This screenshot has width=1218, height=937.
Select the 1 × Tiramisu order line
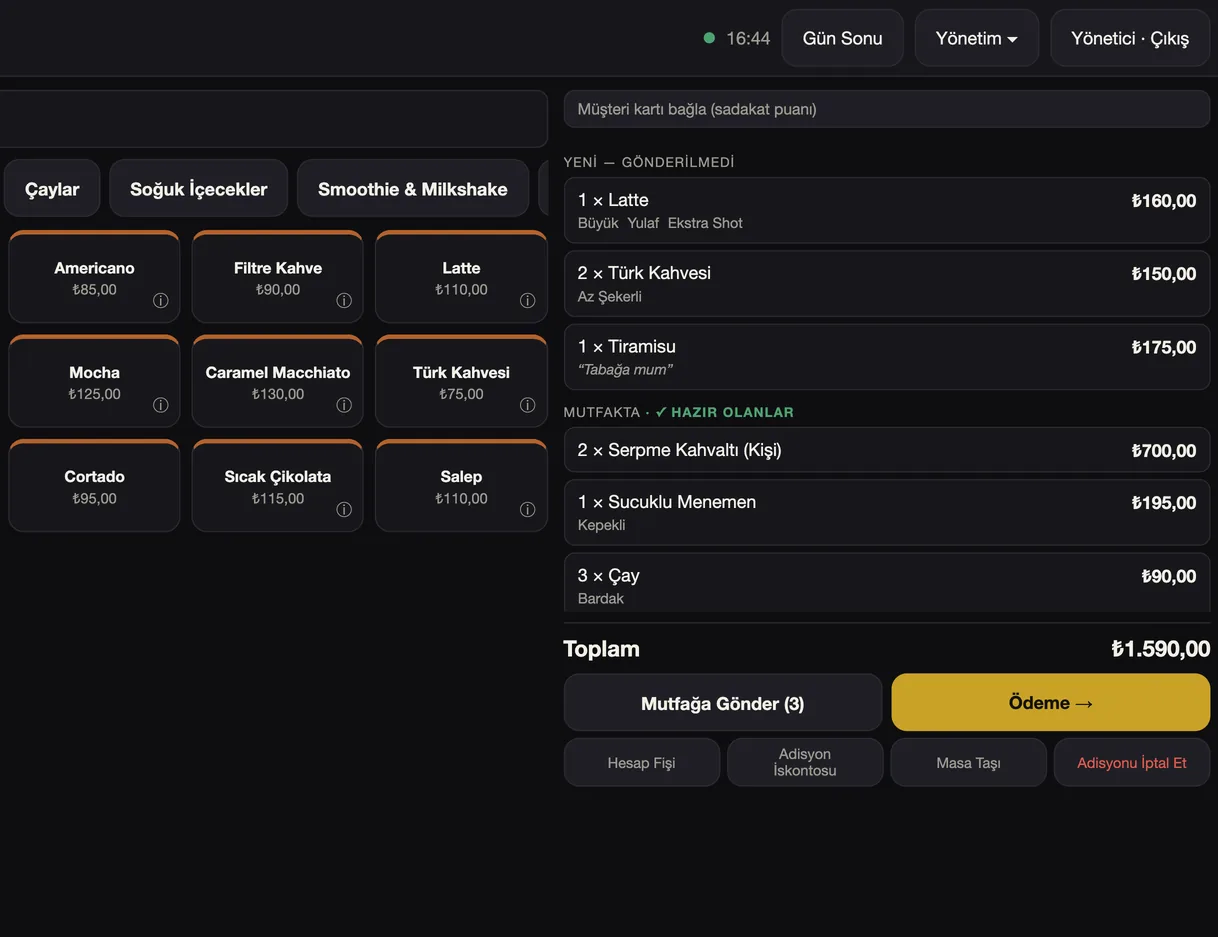887,357
